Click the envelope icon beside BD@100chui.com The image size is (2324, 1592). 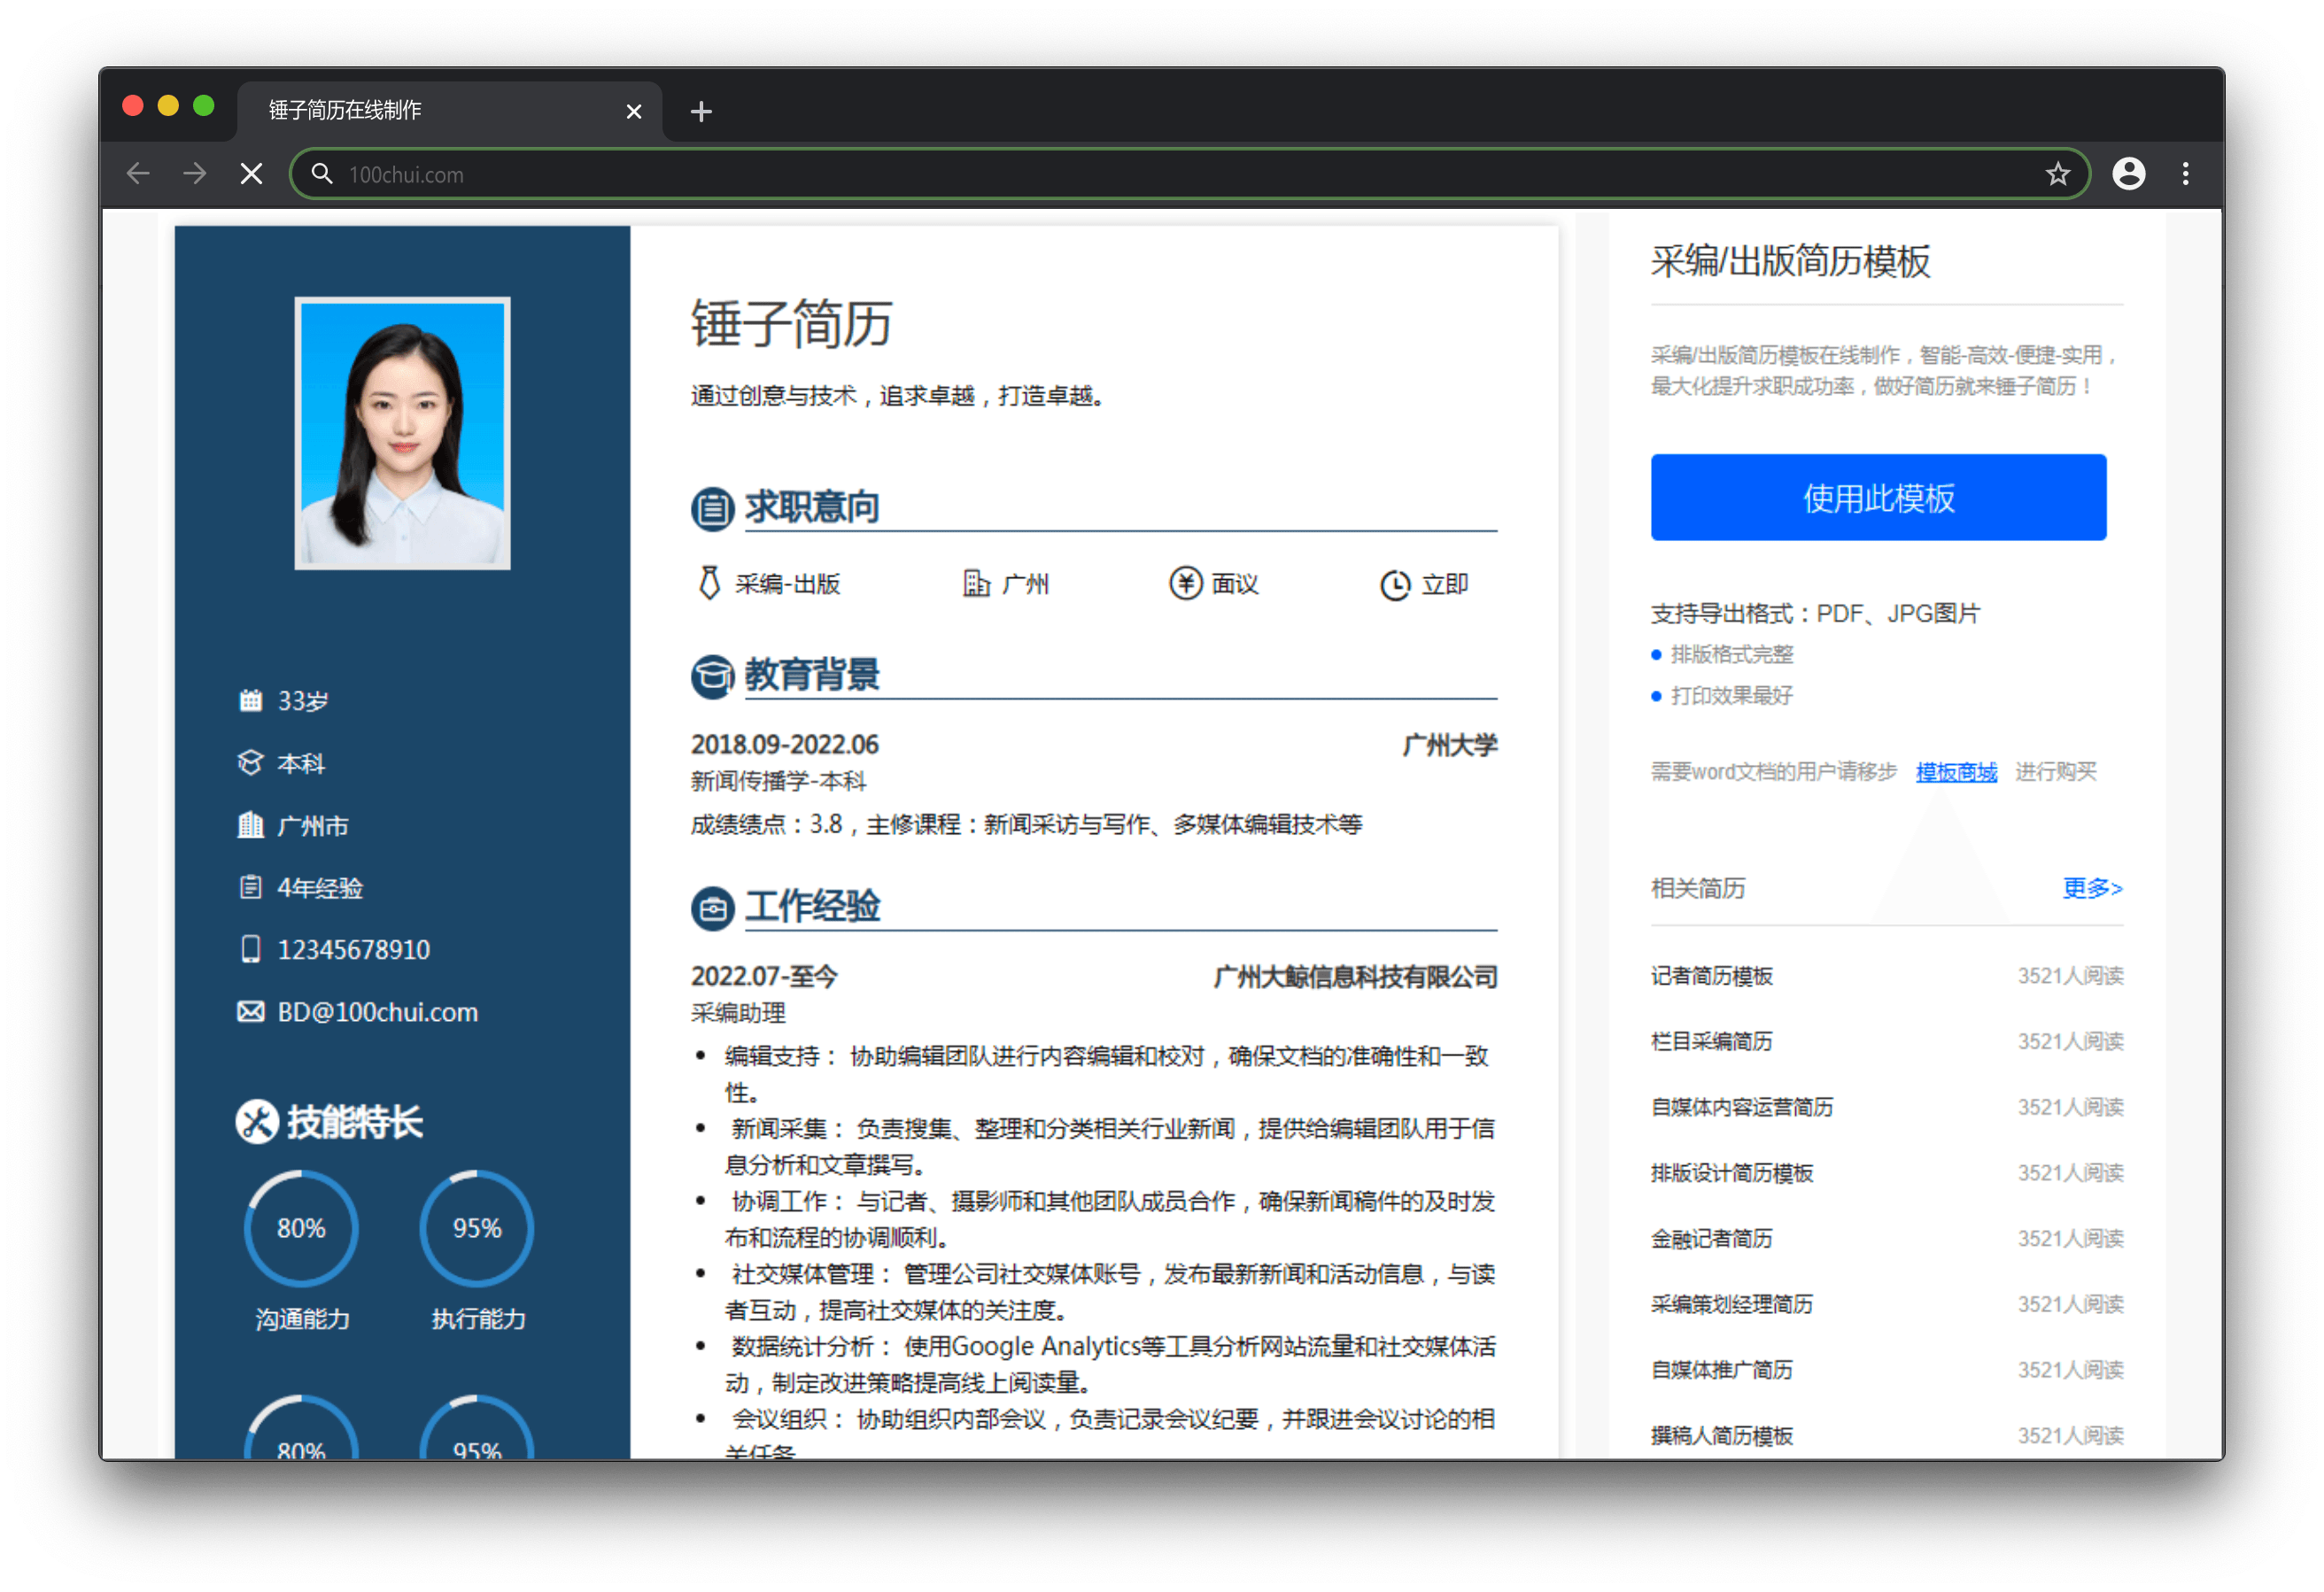(x=250, y=1011)
